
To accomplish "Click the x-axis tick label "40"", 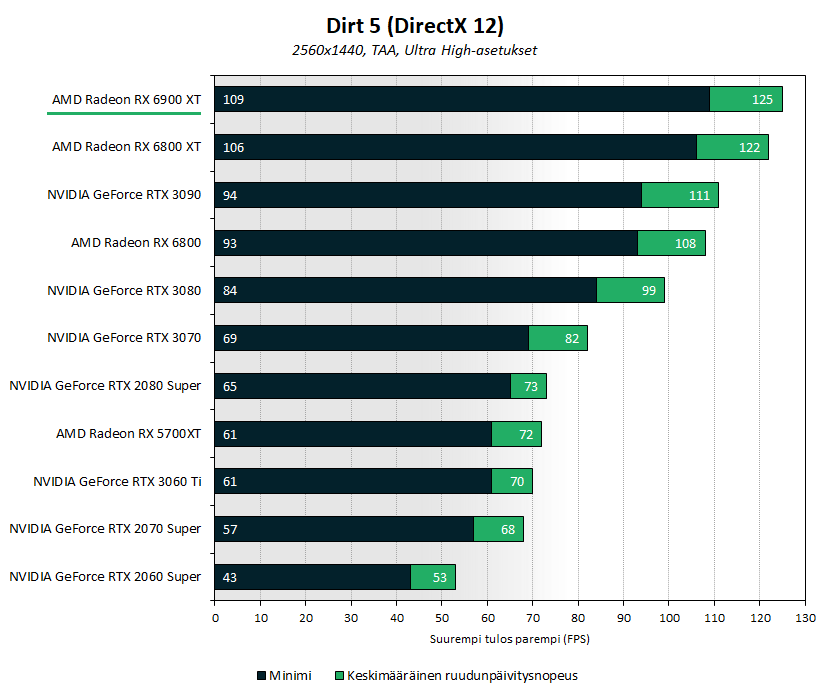I will [x=397, y=618].
